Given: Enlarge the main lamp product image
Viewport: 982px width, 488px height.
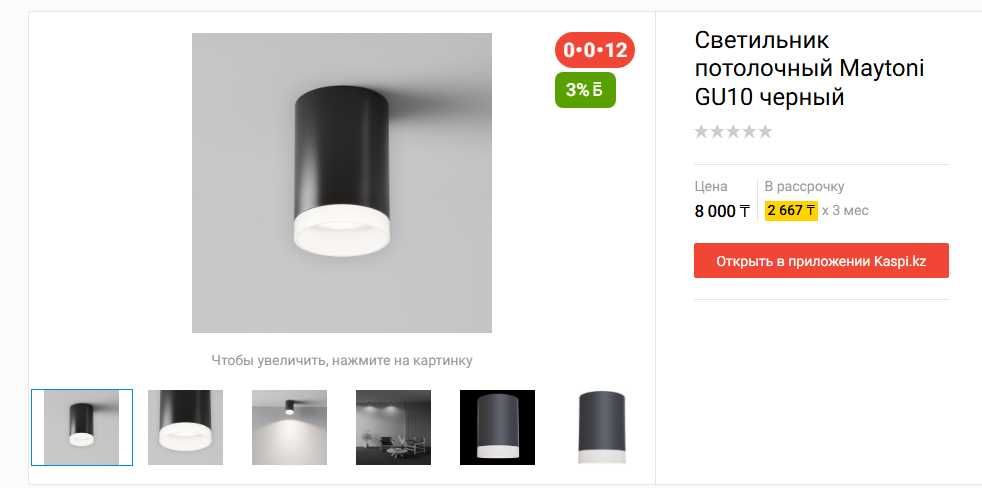Looking at the screenshot, I should pos(342,183).
